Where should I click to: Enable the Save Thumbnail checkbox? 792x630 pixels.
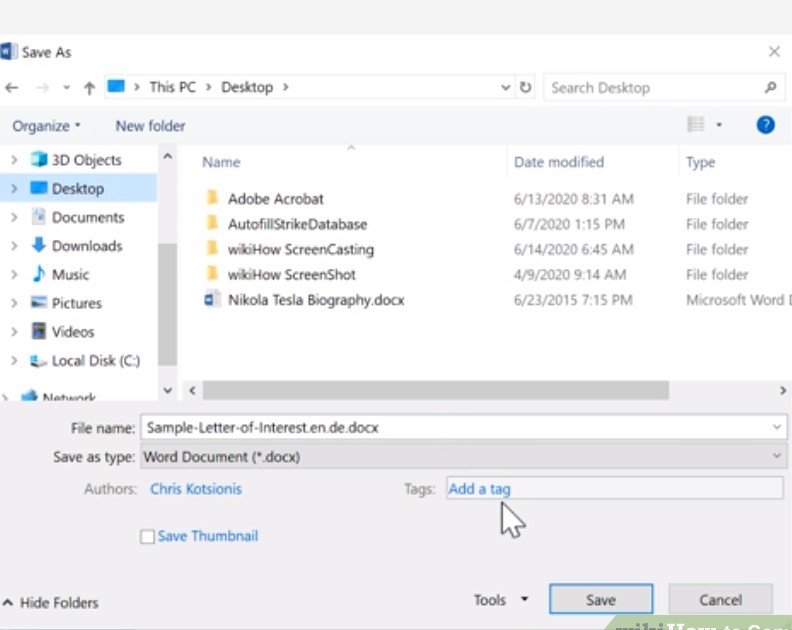tap(147, 537)
